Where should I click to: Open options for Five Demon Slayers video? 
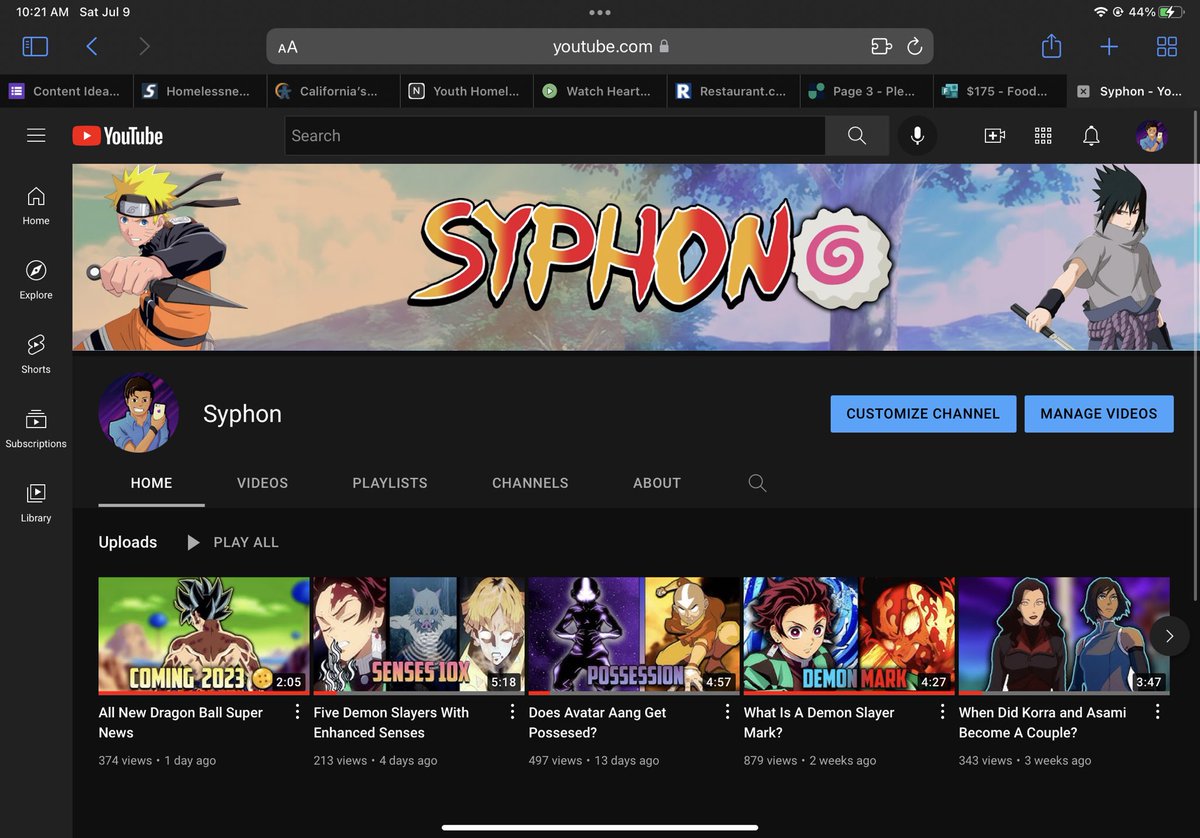click(512, 712)
